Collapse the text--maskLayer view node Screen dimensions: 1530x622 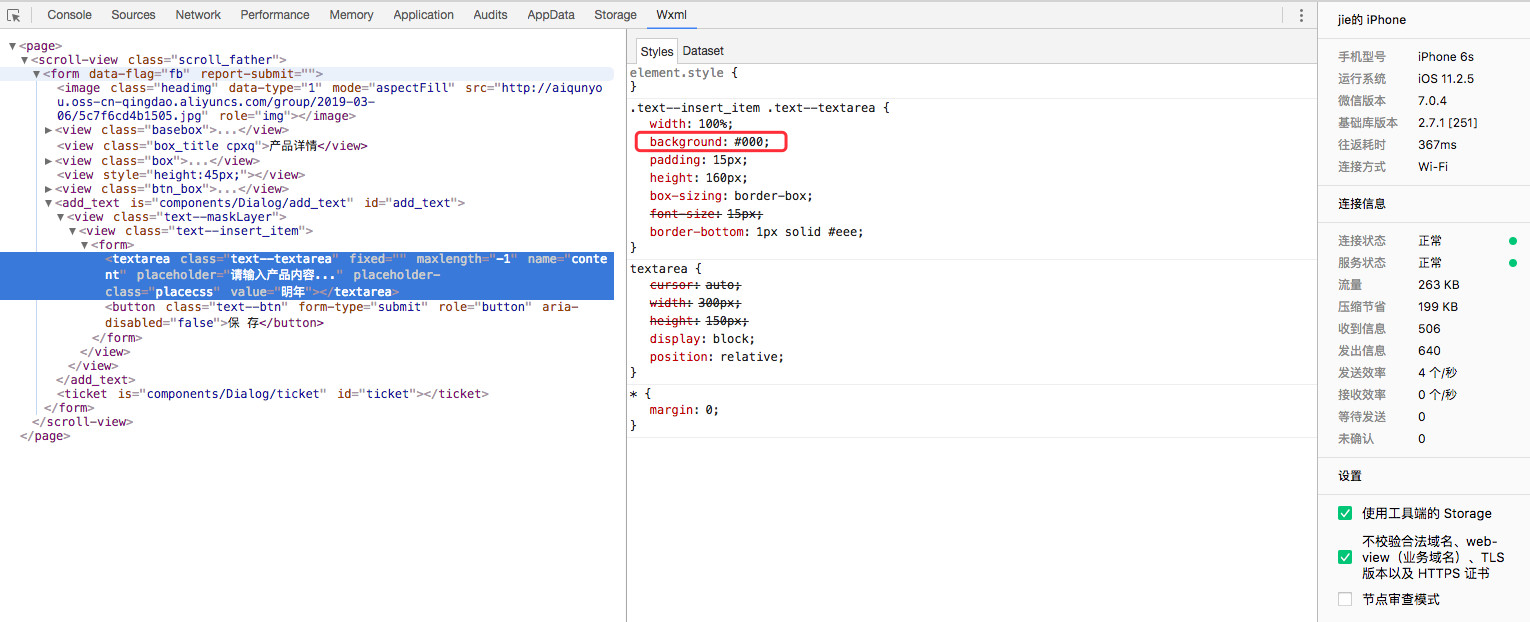(61, 217)
